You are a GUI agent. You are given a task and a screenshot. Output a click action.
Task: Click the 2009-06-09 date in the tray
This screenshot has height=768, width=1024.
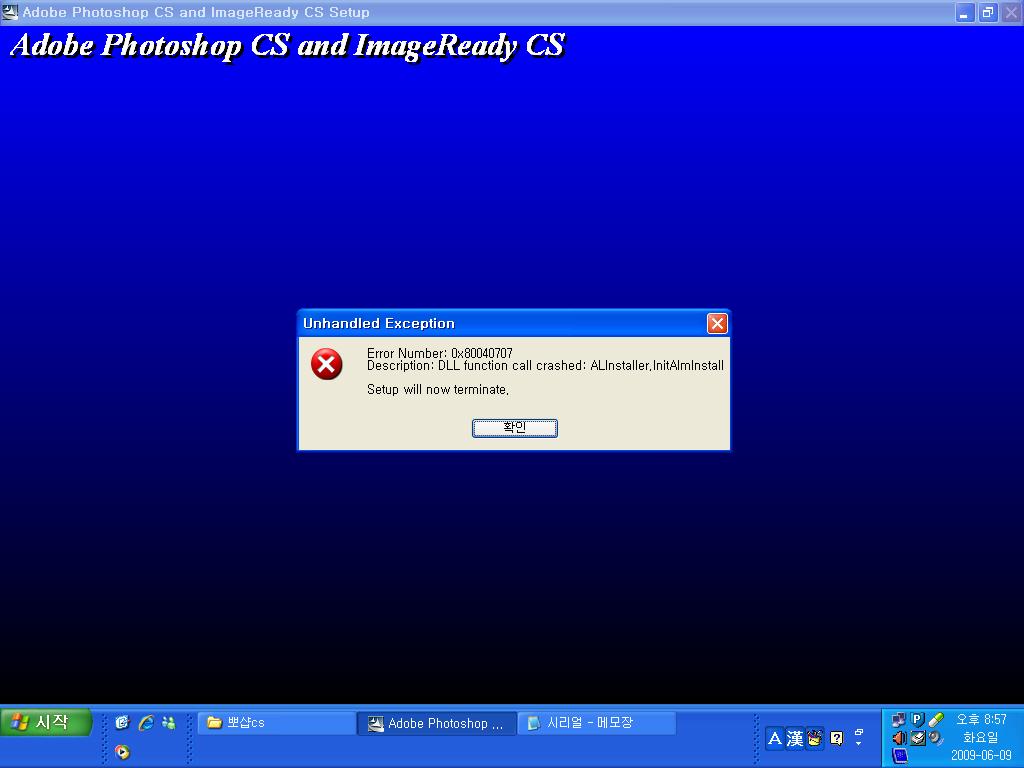981,756
